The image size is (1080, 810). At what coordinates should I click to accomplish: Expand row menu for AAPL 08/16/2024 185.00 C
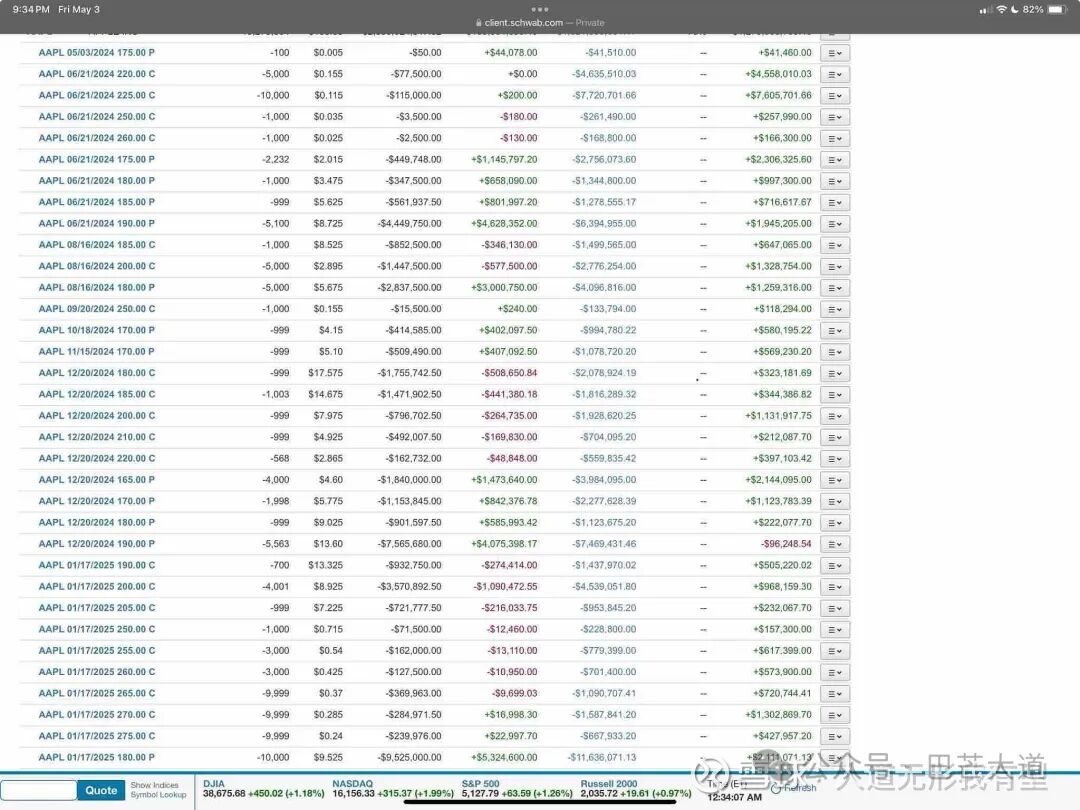coord(835,245)
